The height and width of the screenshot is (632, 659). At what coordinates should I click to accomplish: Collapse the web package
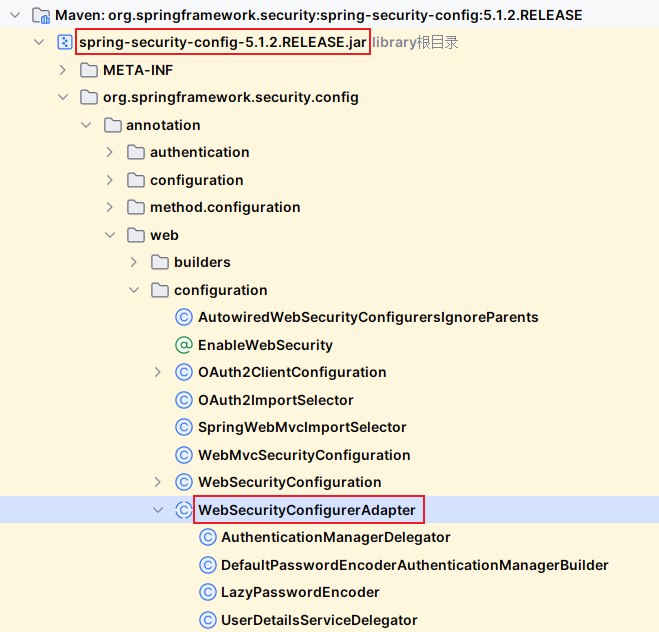click(110, 235)
